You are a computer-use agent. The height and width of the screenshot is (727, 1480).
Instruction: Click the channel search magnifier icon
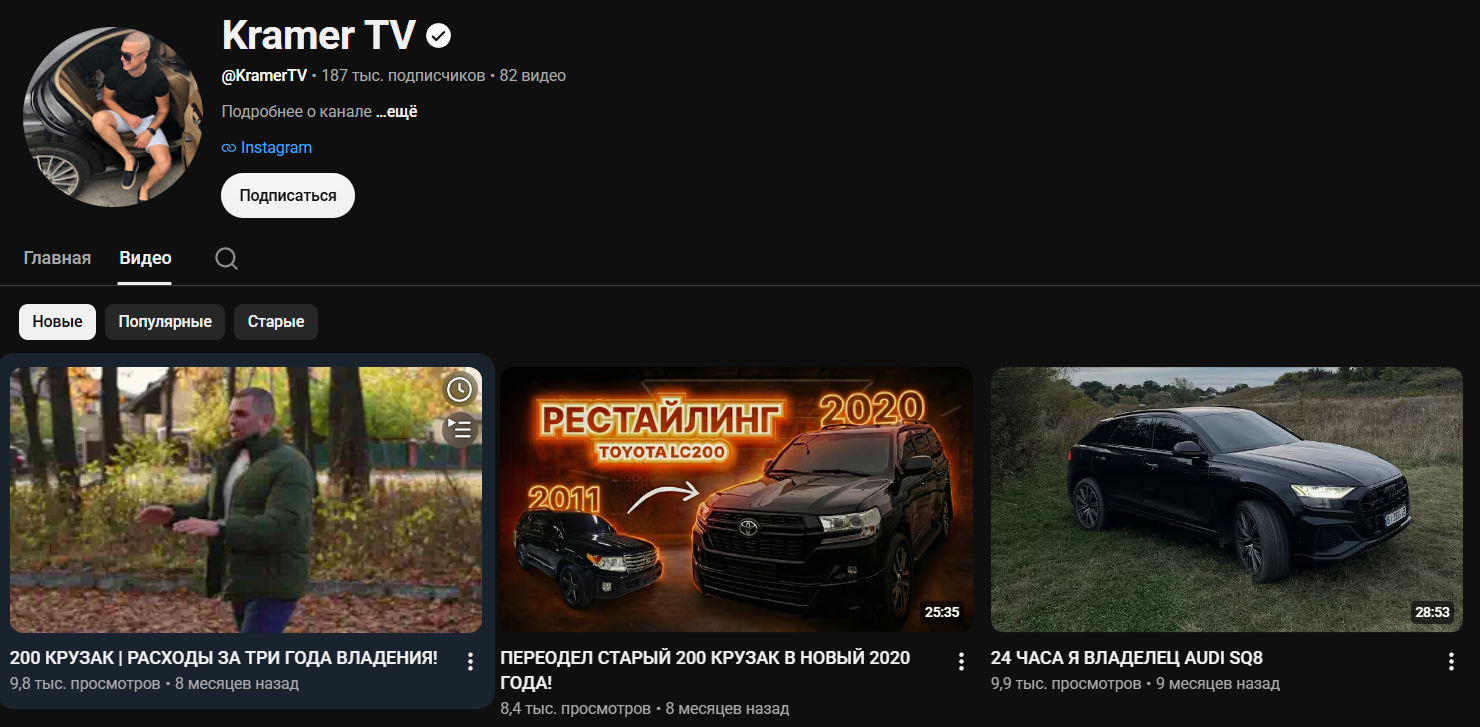click(227, 259)
